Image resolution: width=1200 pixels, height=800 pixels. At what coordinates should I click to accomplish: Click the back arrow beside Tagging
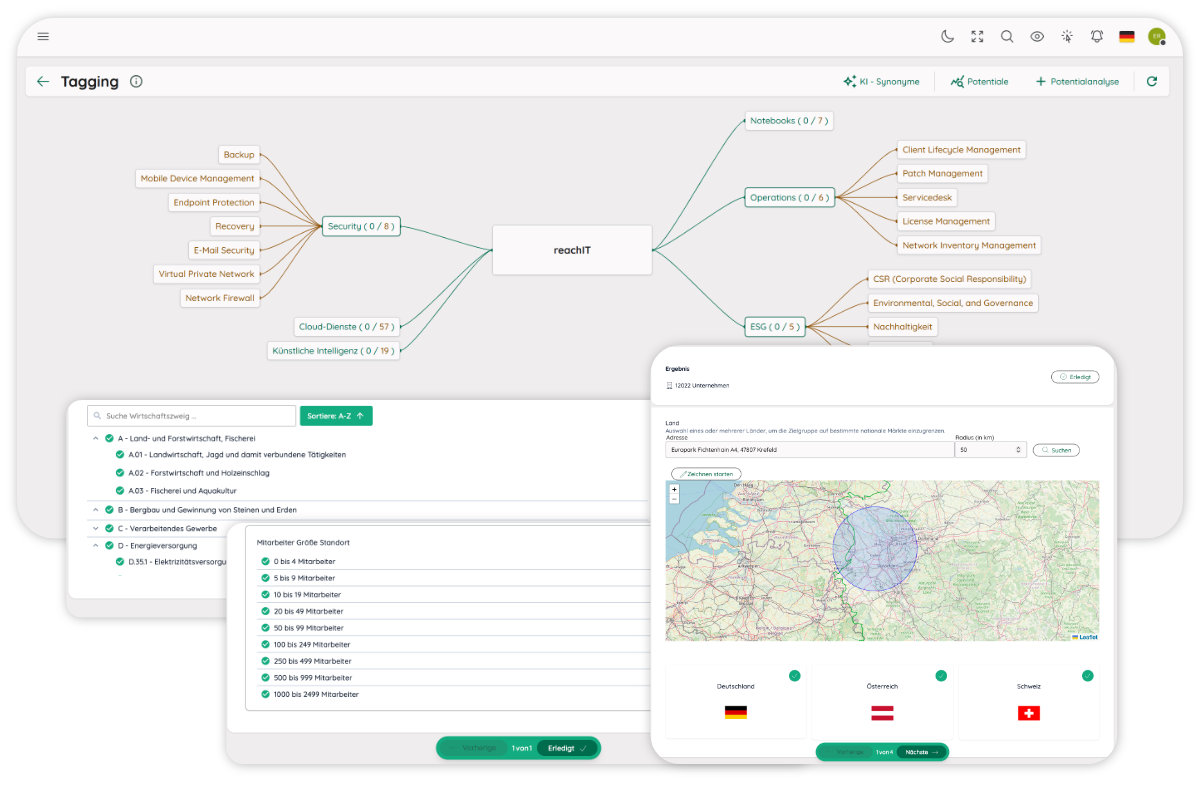43,82
